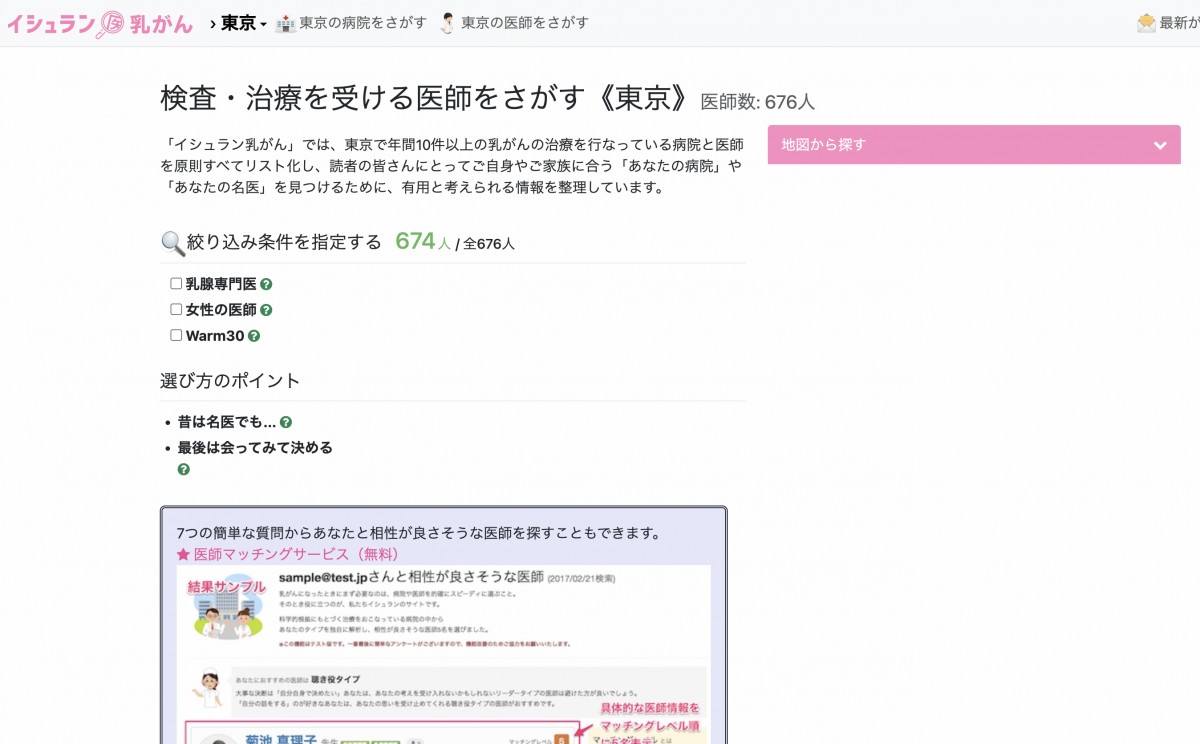Toggle the Warm30 checkbox on
1200x744 pixels.
[176, 335]
